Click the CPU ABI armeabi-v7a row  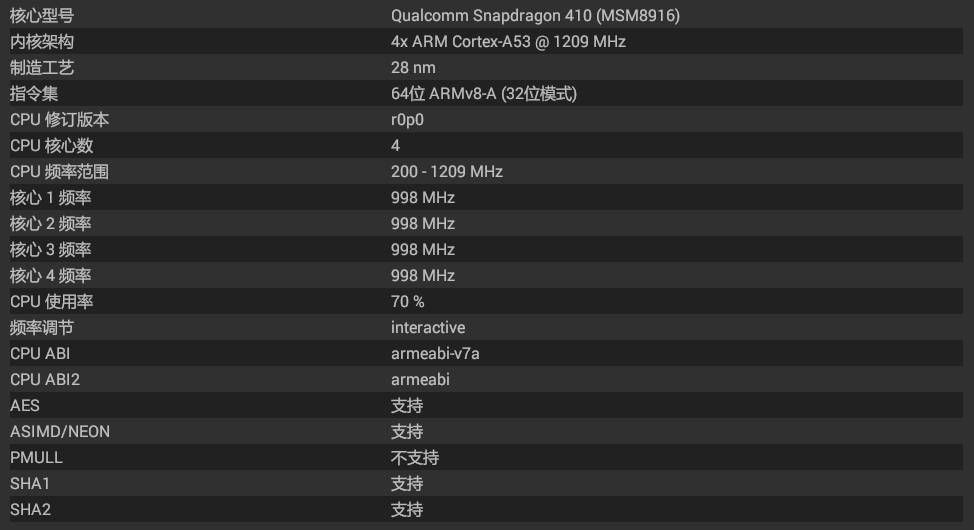pos(487,354)
